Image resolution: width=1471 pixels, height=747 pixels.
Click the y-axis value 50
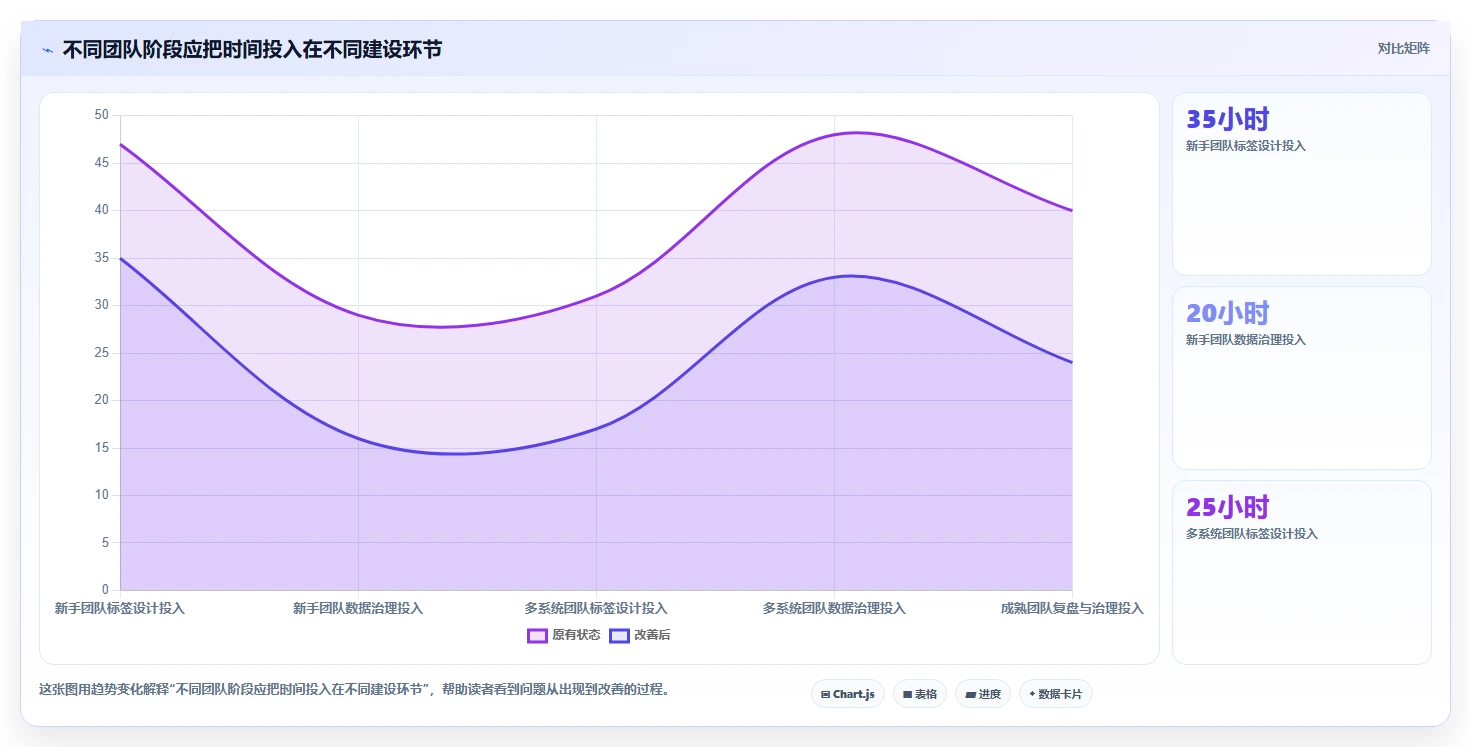tap(101, 115)
